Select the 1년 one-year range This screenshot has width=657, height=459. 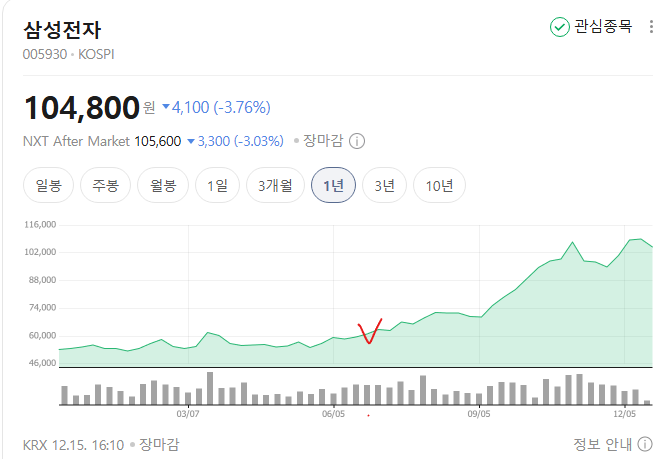[x=333, y=185]
